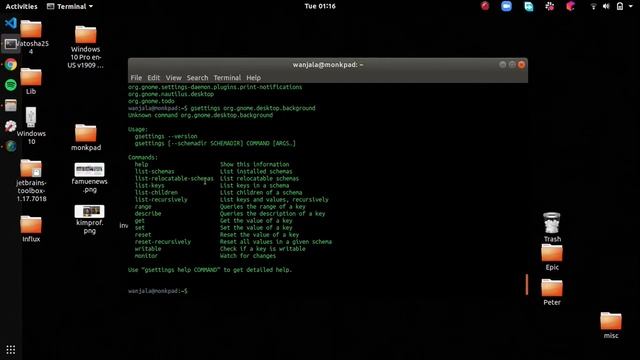Click the 'gsettings --version' usage line

(x=166, y=136)
